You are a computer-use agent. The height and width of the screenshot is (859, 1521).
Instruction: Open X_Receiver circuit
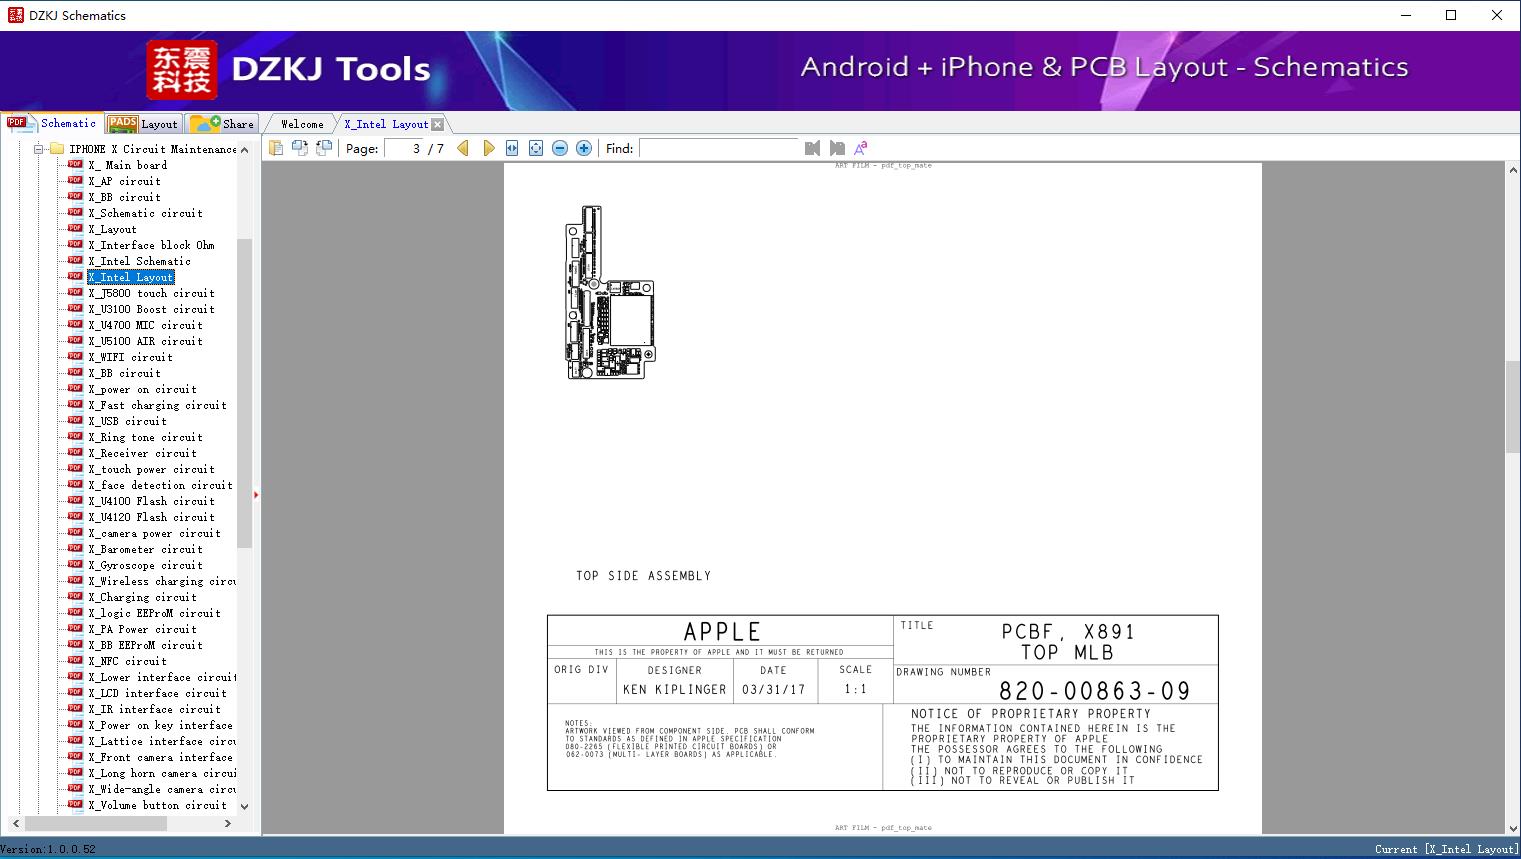click(142, 453)
